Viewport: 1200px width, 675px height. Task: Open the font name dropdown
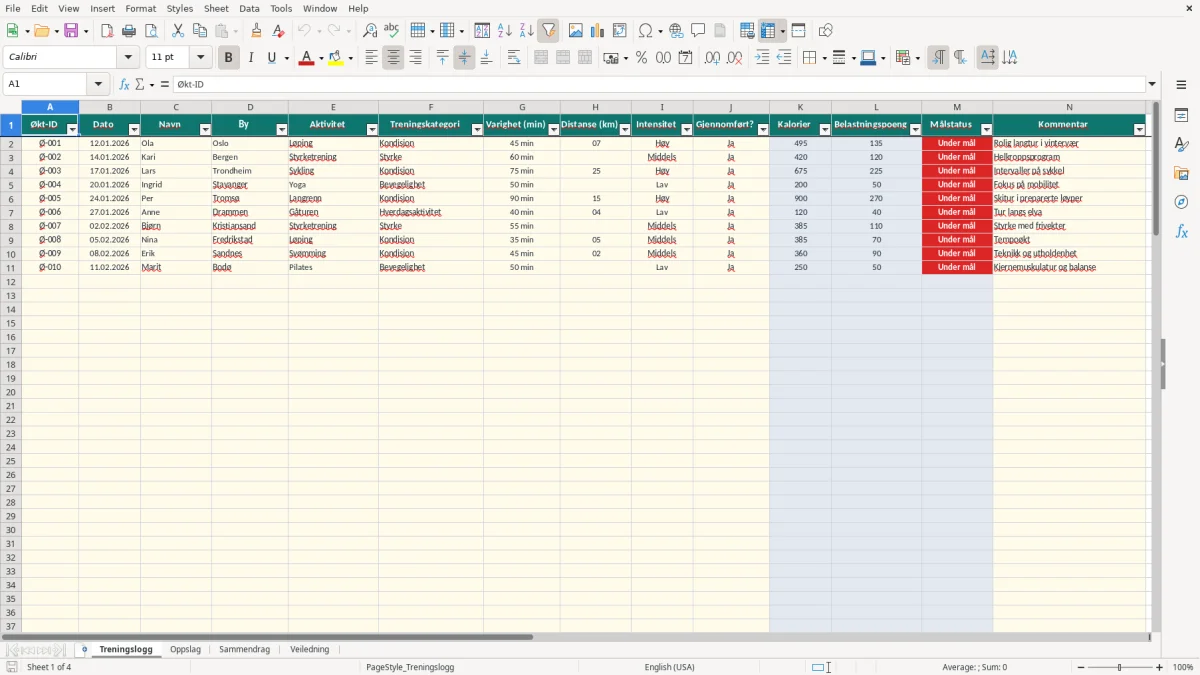tap(128, 58)
